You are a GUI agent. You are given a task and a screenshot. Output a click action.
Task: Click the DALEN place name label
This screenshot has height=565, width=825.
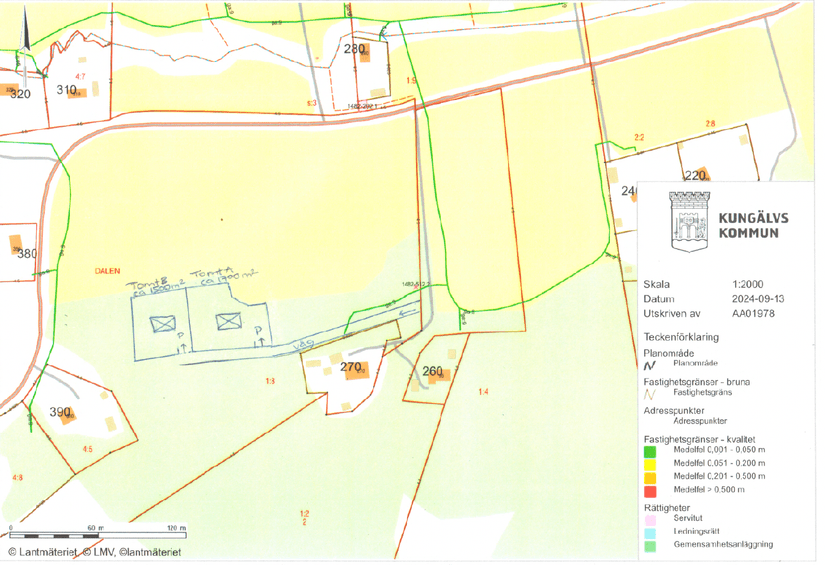pos(107,271)
